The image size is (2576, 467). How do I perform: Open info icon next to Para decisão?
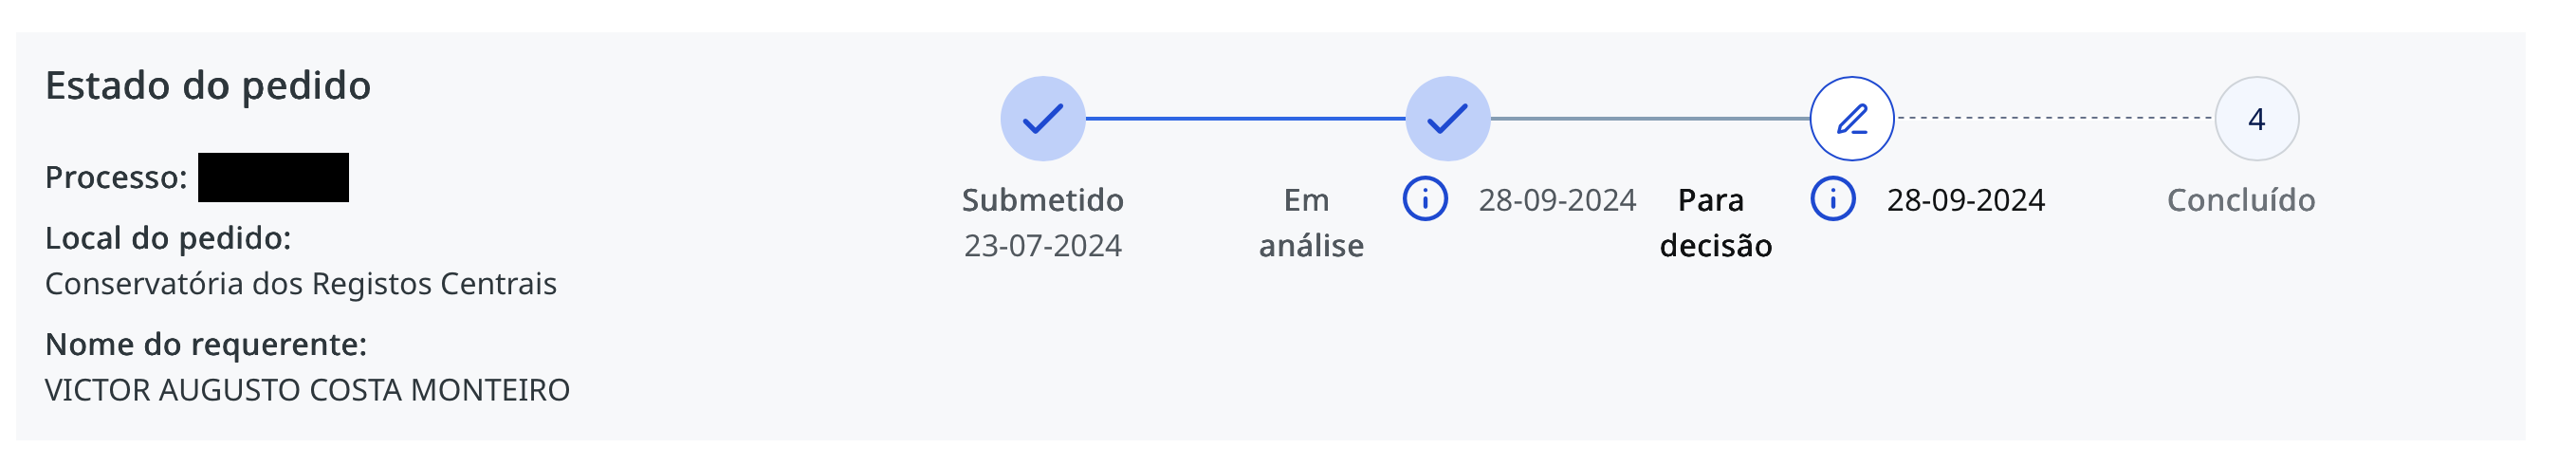click(x=1832, y=199)
